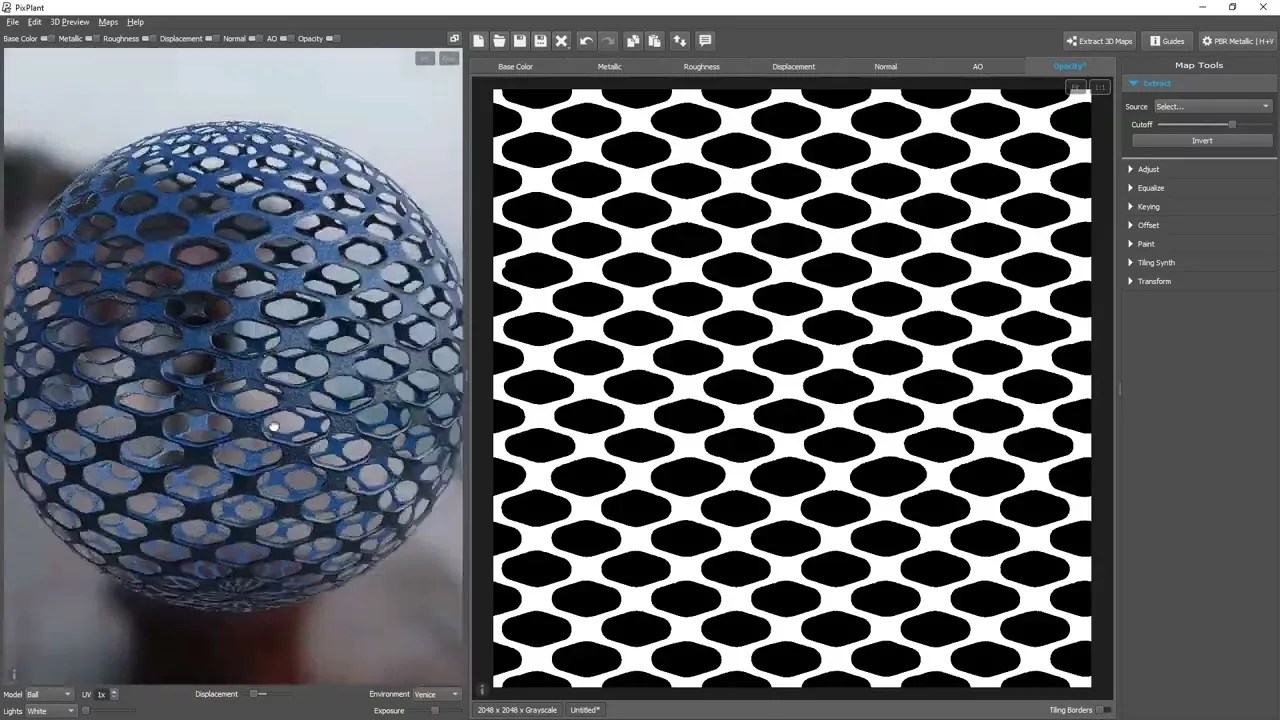1280x720 pixels.
Task: Click the Copy map icon
Action: coord(633,40)
